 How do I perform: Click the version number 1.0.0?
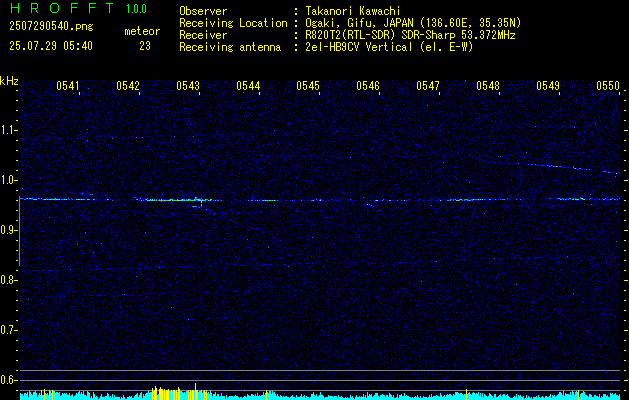click(x=136, y=9)
